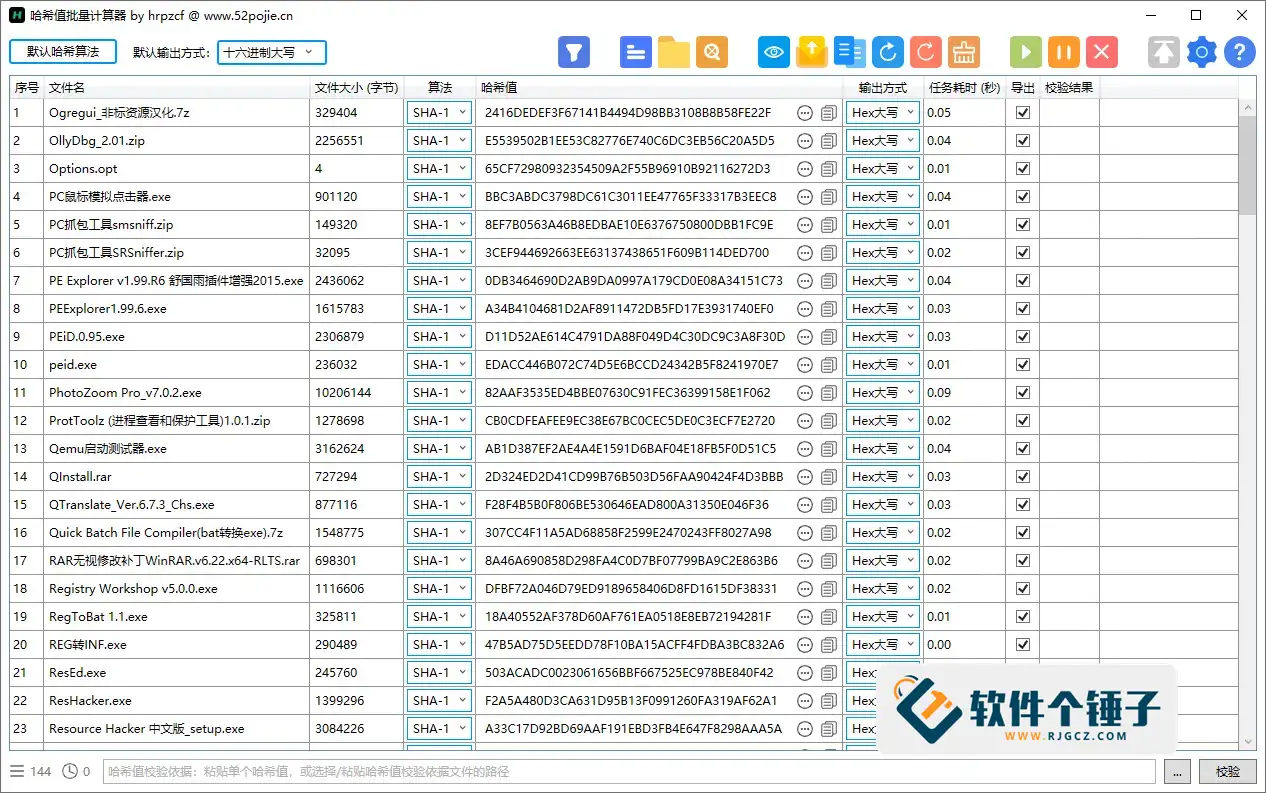The height and width of the screenshot is (793, 1266).
Task: Click the 默认哈希算法 button
Action: click(x=63, y=51)
